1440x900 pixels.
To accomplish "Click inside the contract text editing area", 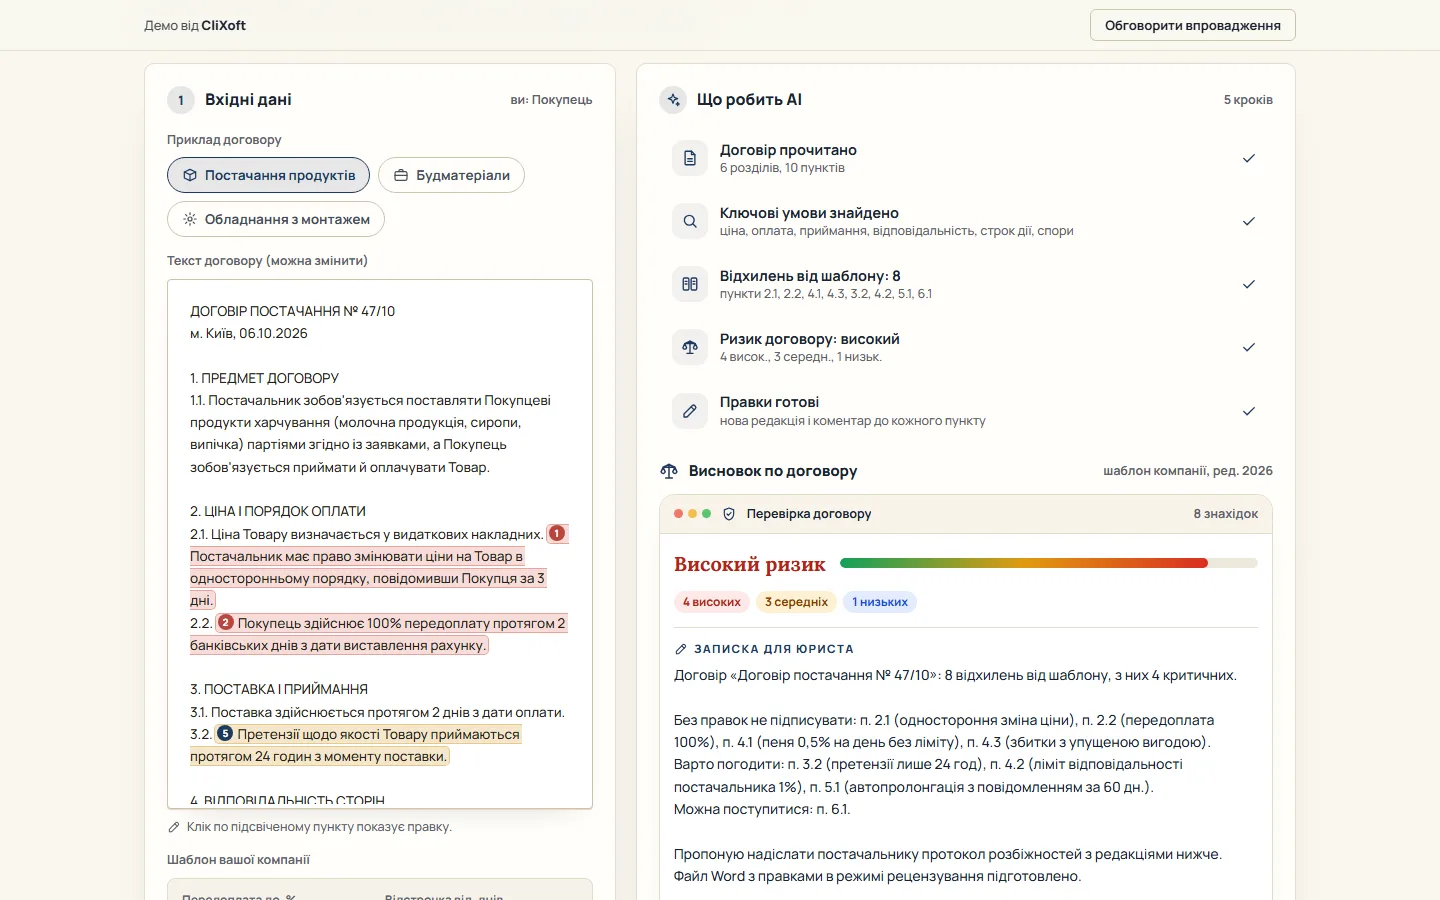I will pyautogui.click(x=380, y=544).
